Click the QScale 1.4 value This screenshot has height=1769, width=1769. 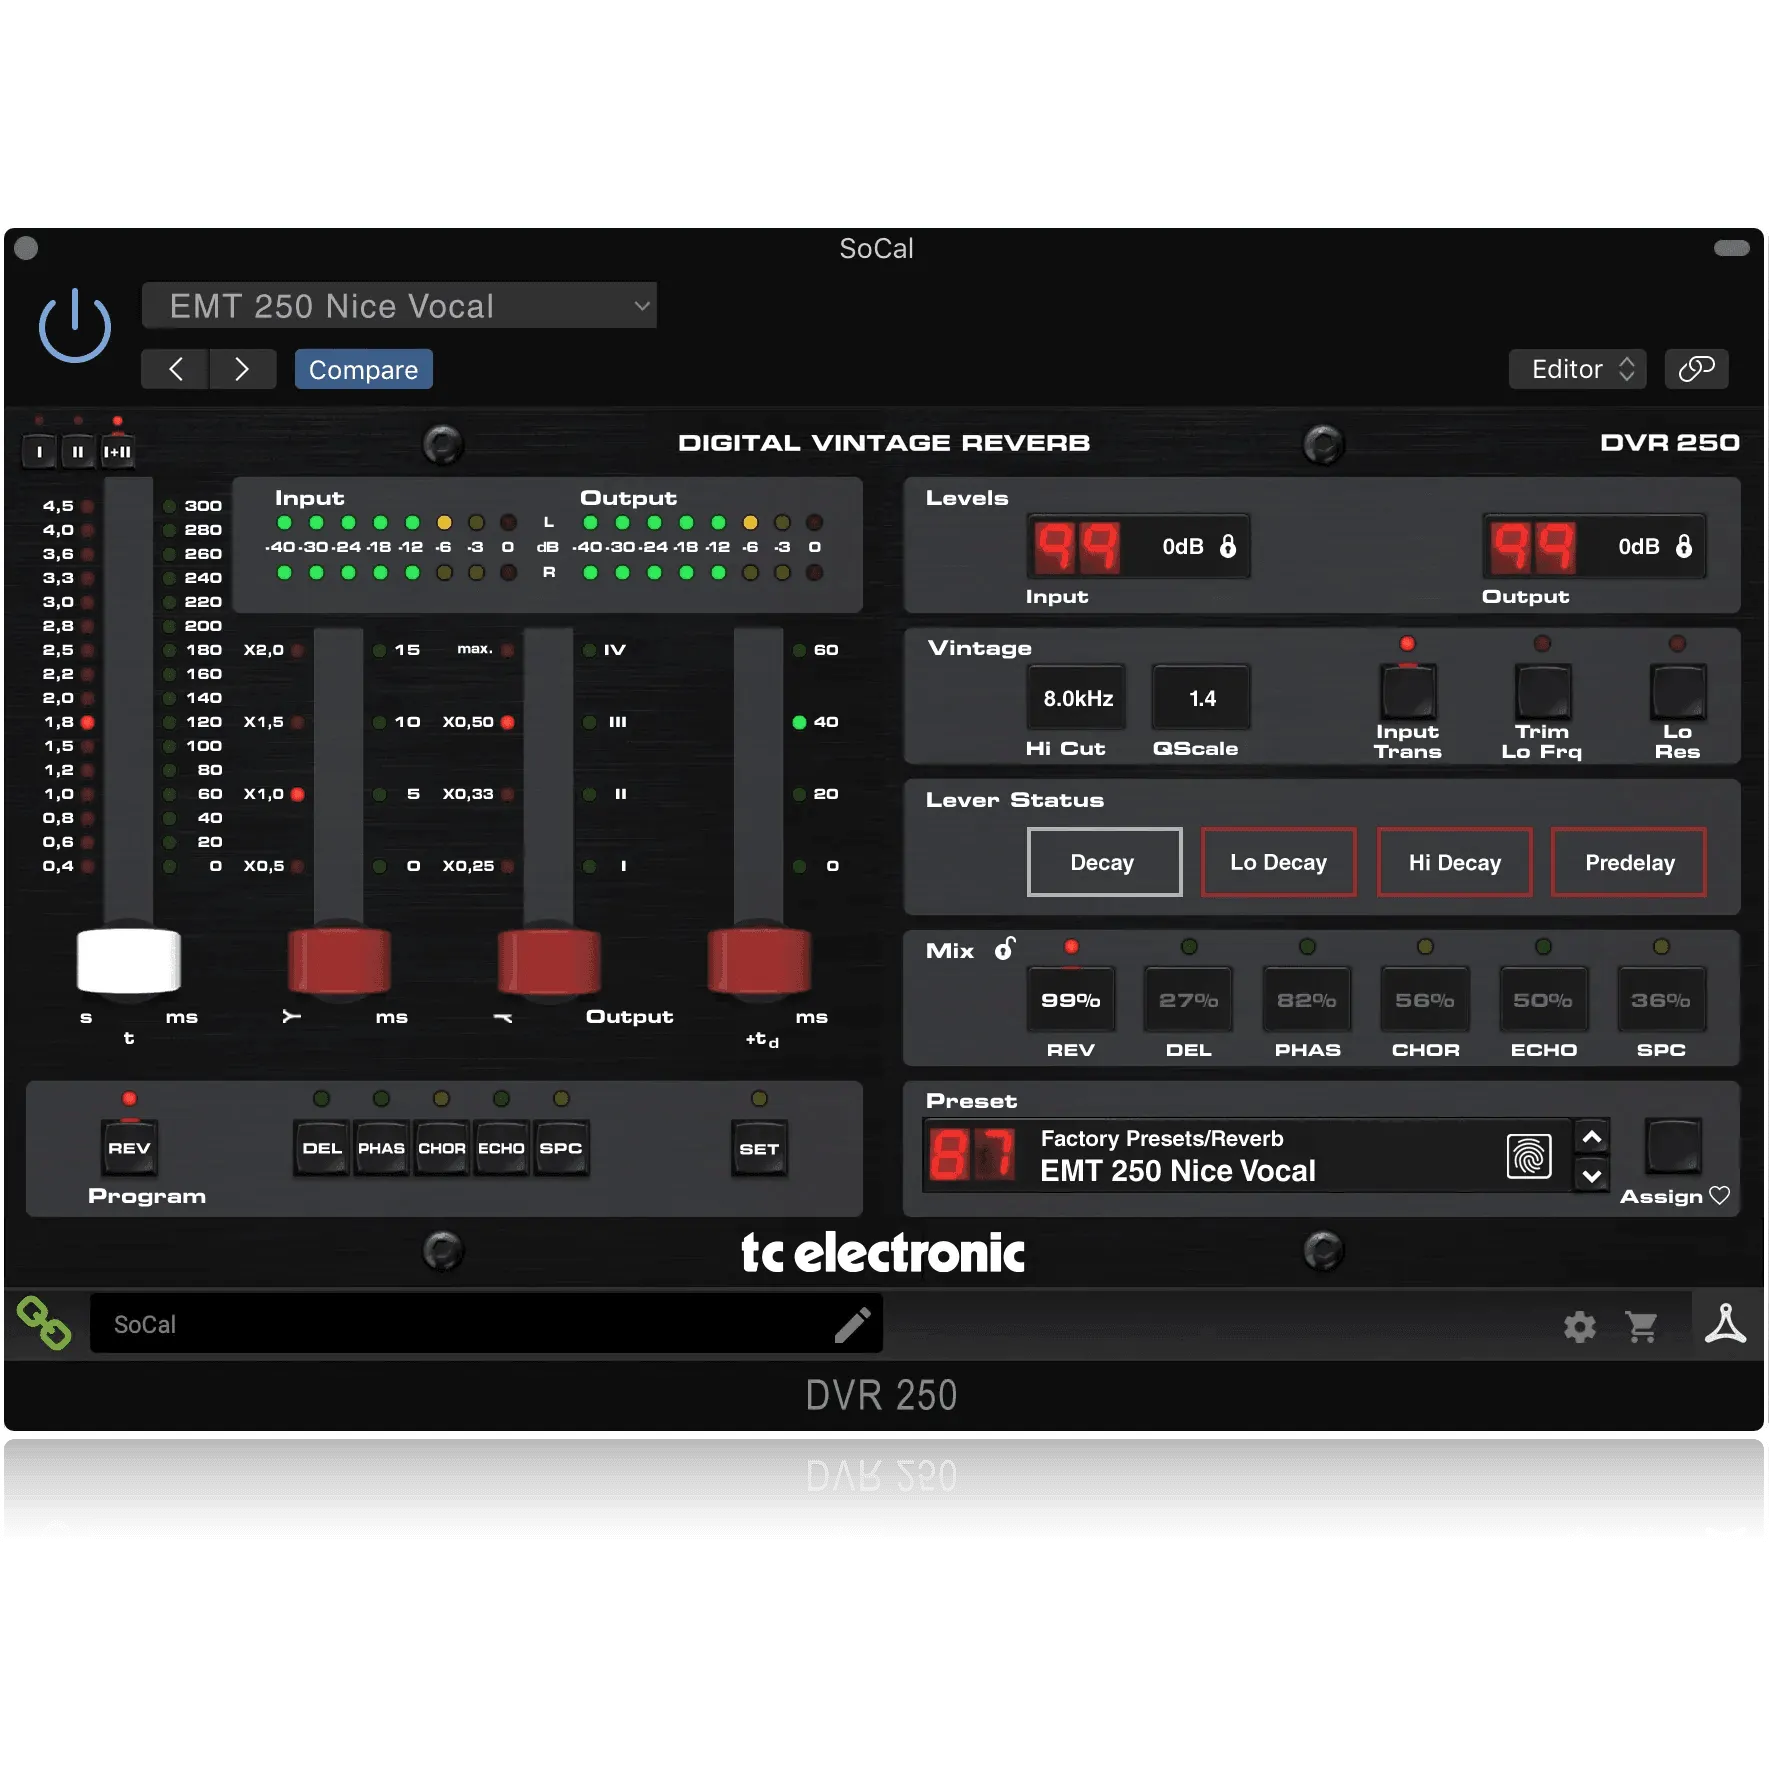pyautogui.click(x=1202, y=698)
